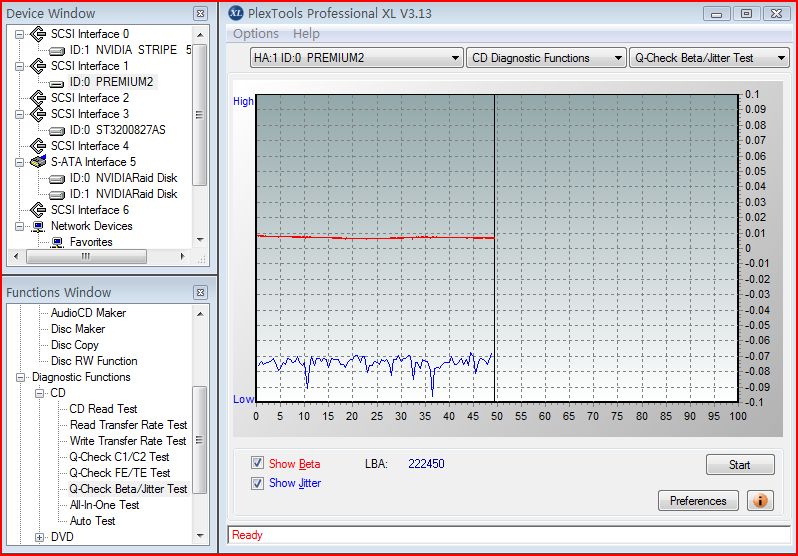Collapse the S-ATA Interface 5 node
The height and width of the screenshot is (556, 798).
[x=20, y=162]
